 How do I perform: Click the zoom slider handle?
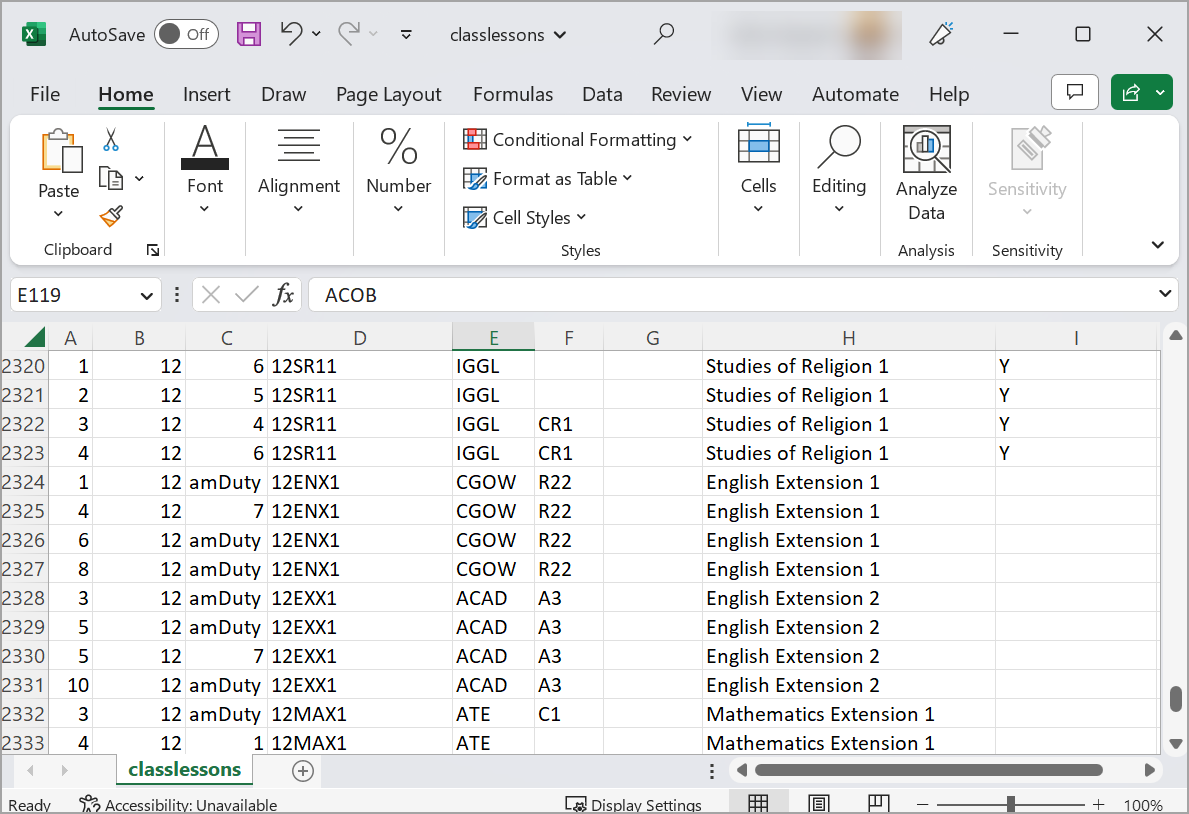point(1011,804)
